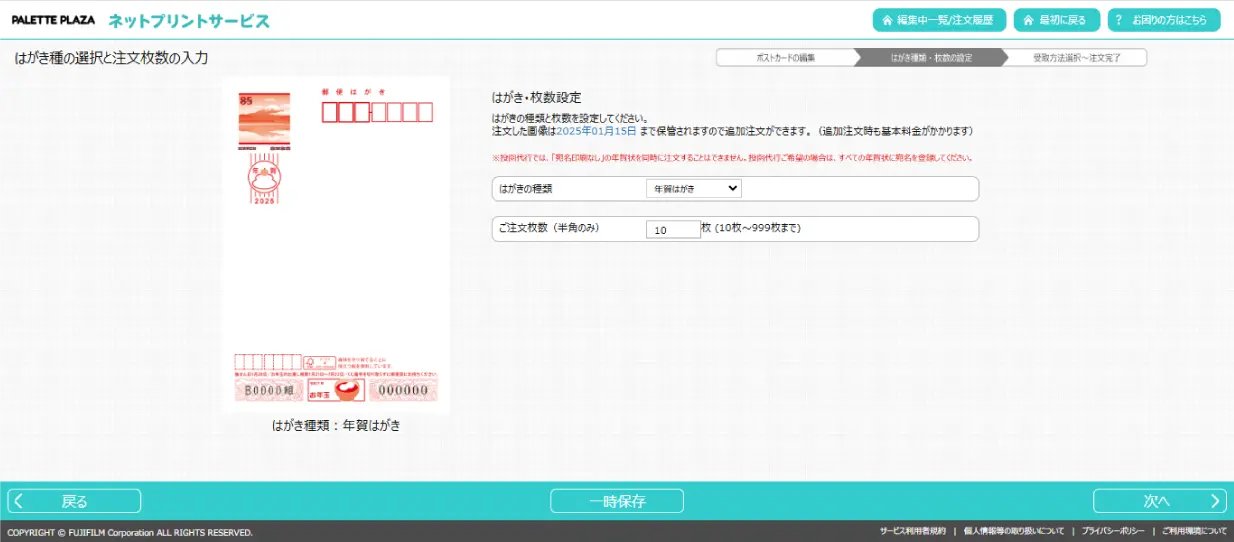Click the はがき種類：年賀はがき caption
This screenshot has height=542, width=1234.
coord(336,425)
